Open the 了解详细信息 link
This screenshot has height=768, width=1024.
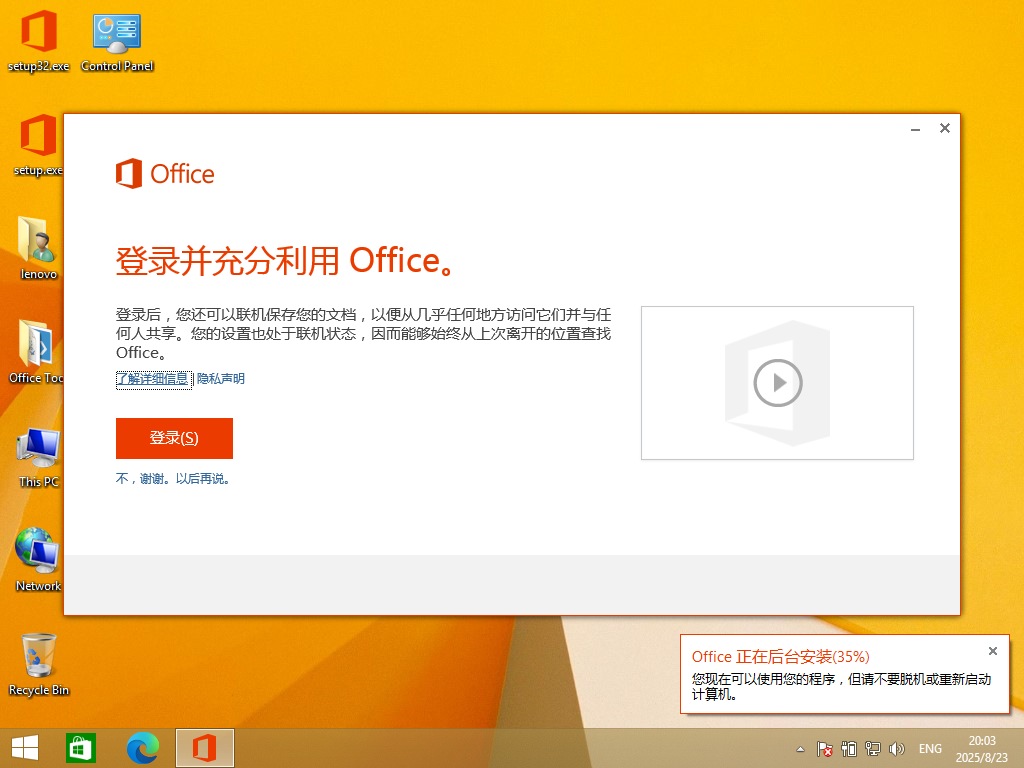click(153, 379)
